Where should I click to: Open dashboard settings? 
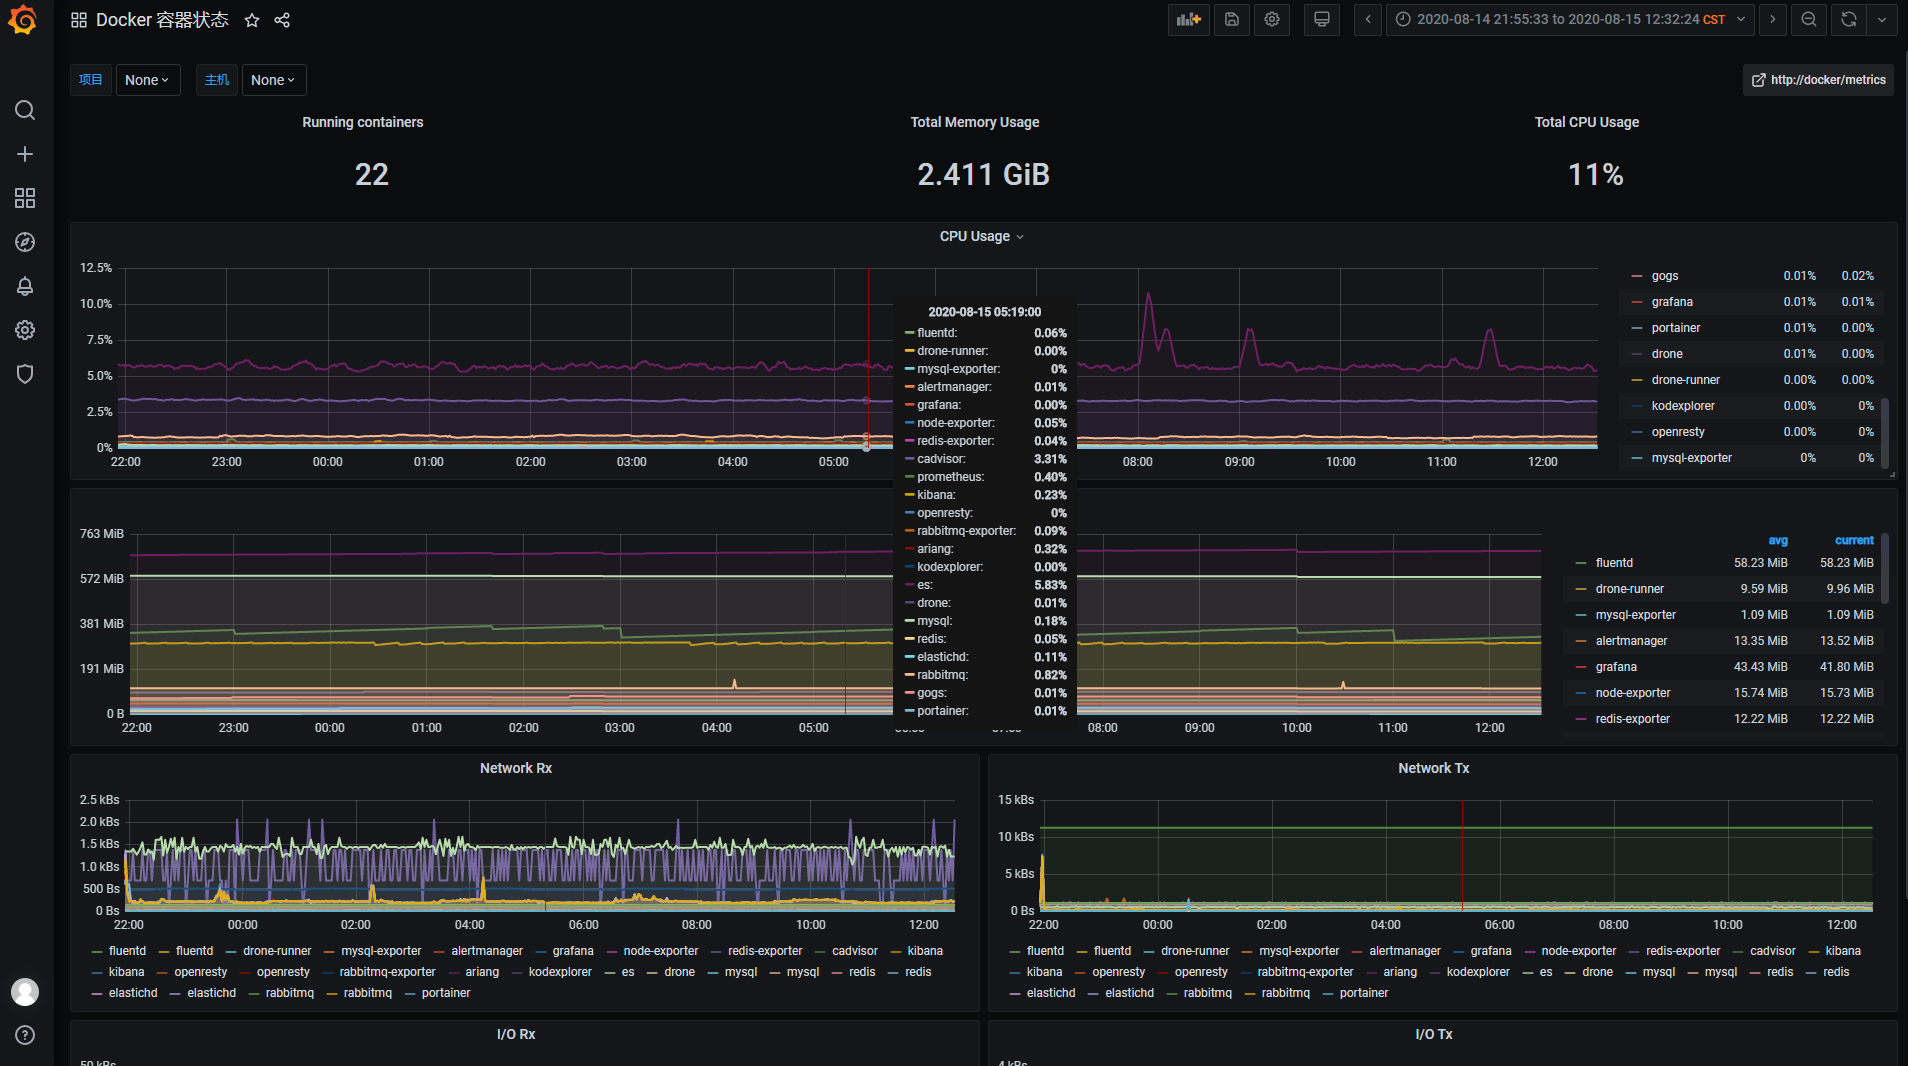click(x=1271, y=19)
